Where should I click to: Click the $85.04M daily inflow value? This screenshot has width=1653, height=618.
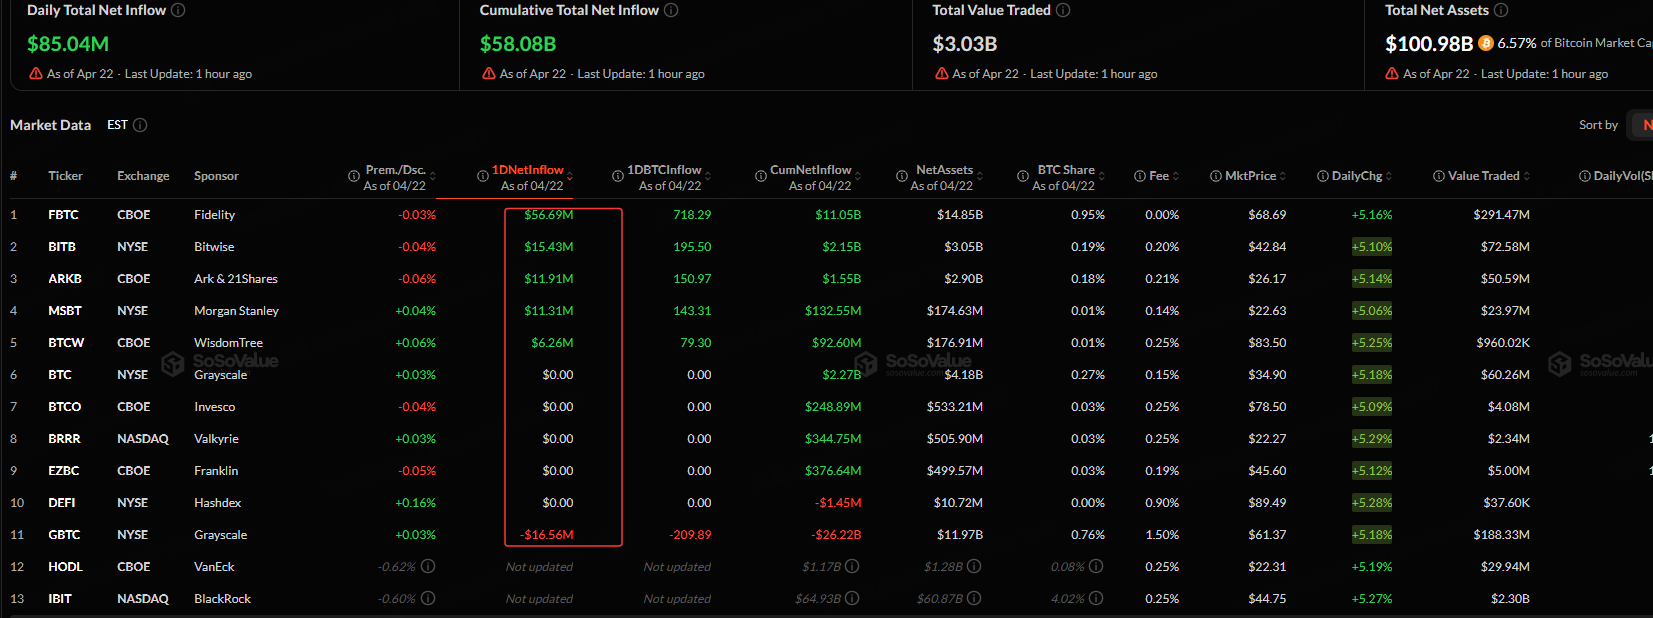tap(68, 44)
